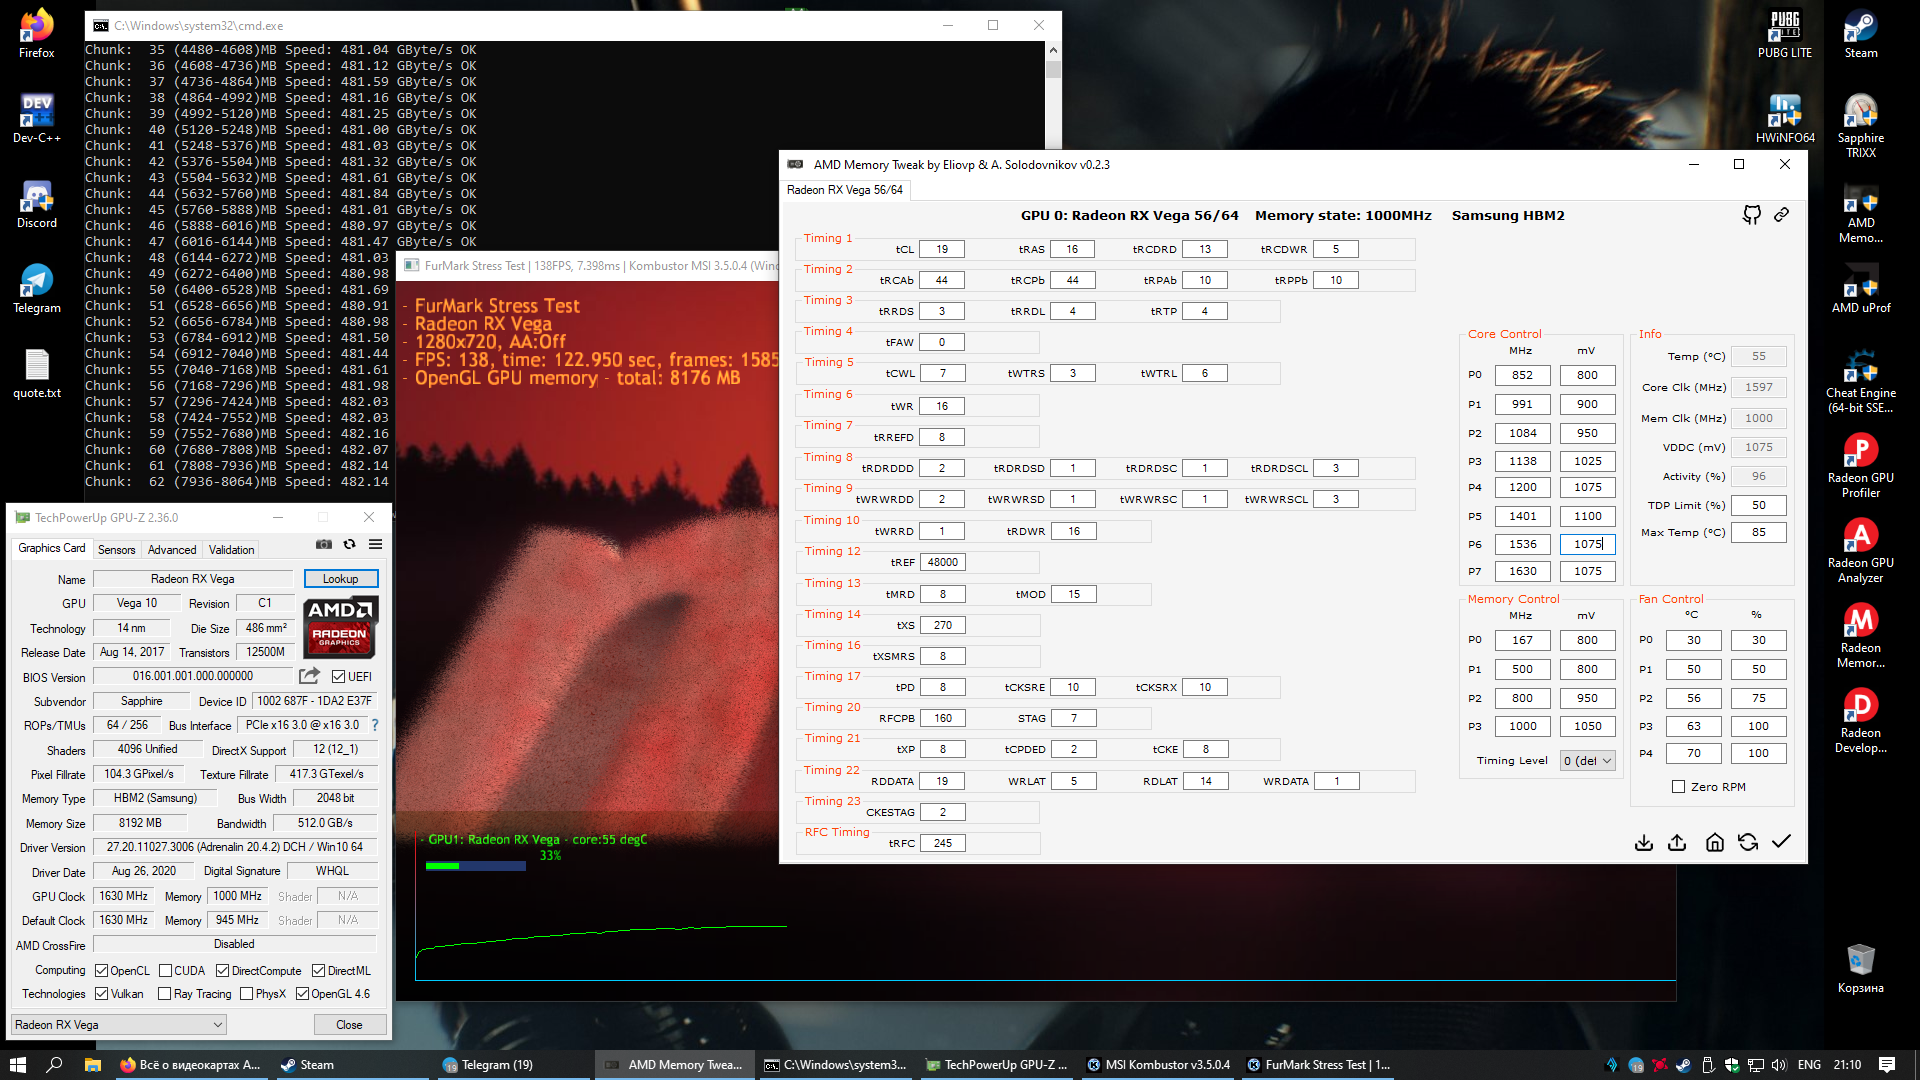Open the Timing Level dropdown
Viewport: 1920px width, 1080px height.
tap(1588, 761)
